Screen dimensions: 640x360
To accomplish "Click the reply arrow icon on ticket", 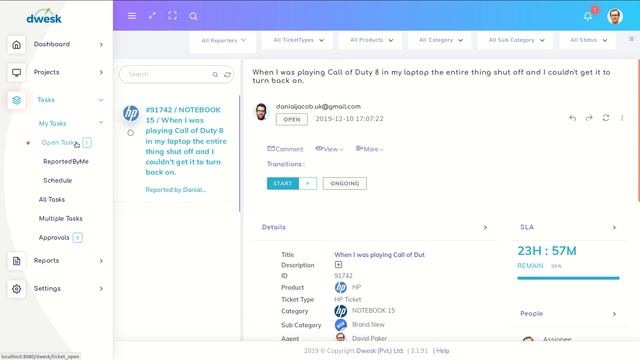I will 572,118.
